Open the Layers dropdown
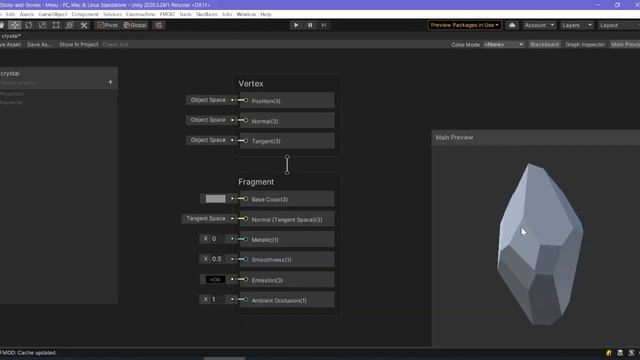Screen dimensions: 640x360 pyautogui.click(x=576, y=25)
